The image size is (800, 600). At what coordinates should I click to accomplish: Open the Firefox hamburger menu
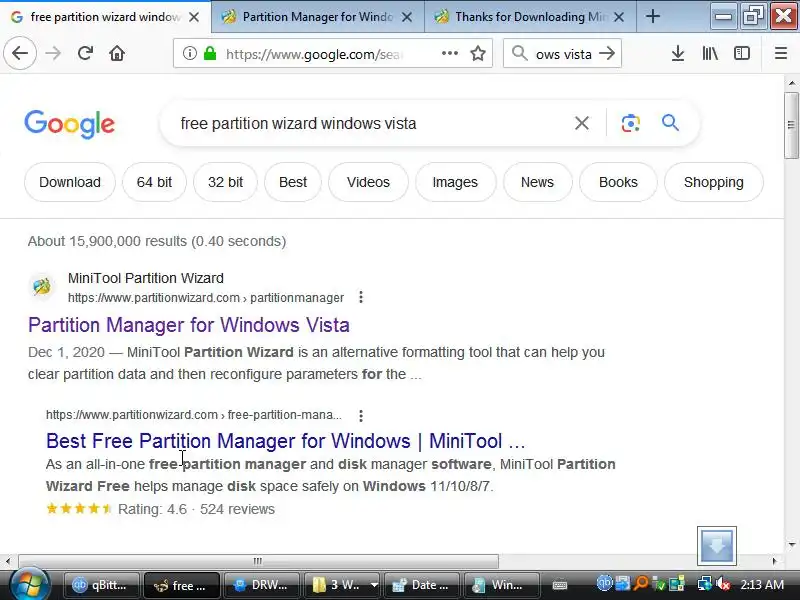[781, 53]
